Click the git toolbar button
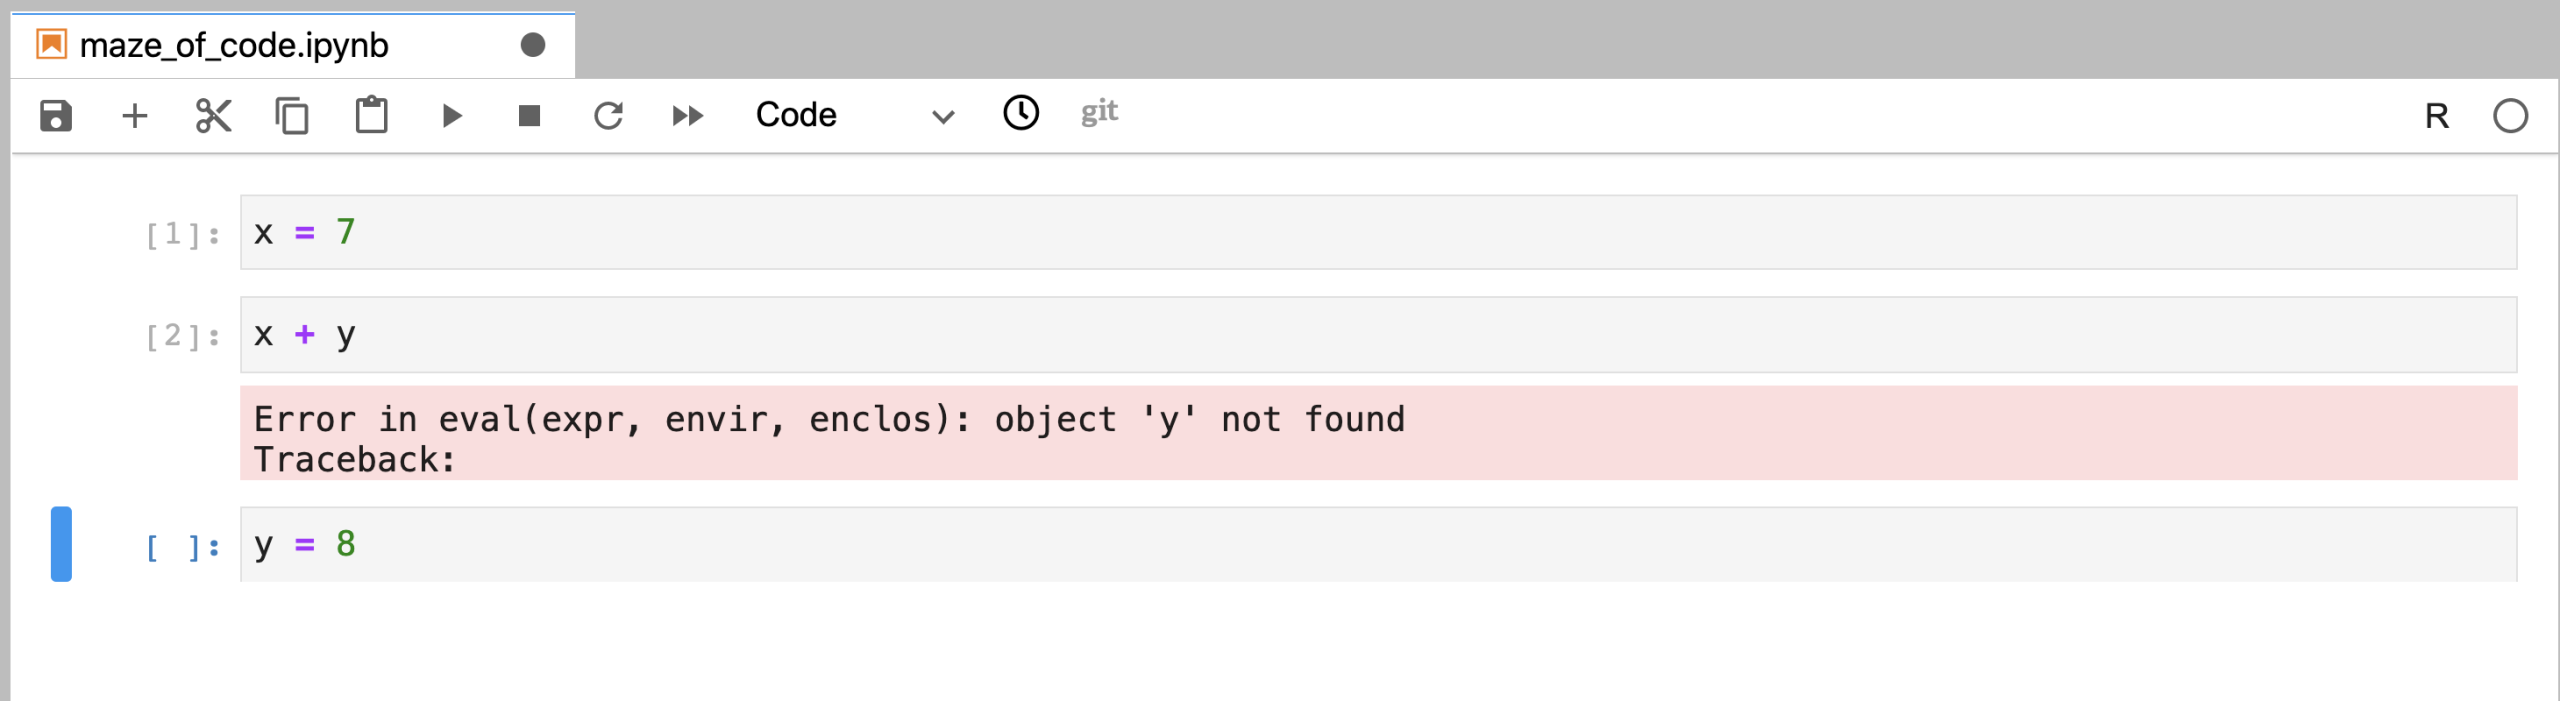2560x701 pixels. 1099,112
